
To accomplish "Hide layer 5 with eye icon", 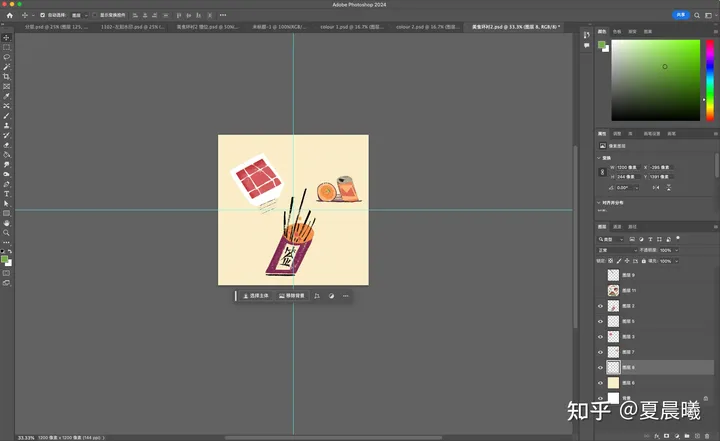I will coord(600,321).
